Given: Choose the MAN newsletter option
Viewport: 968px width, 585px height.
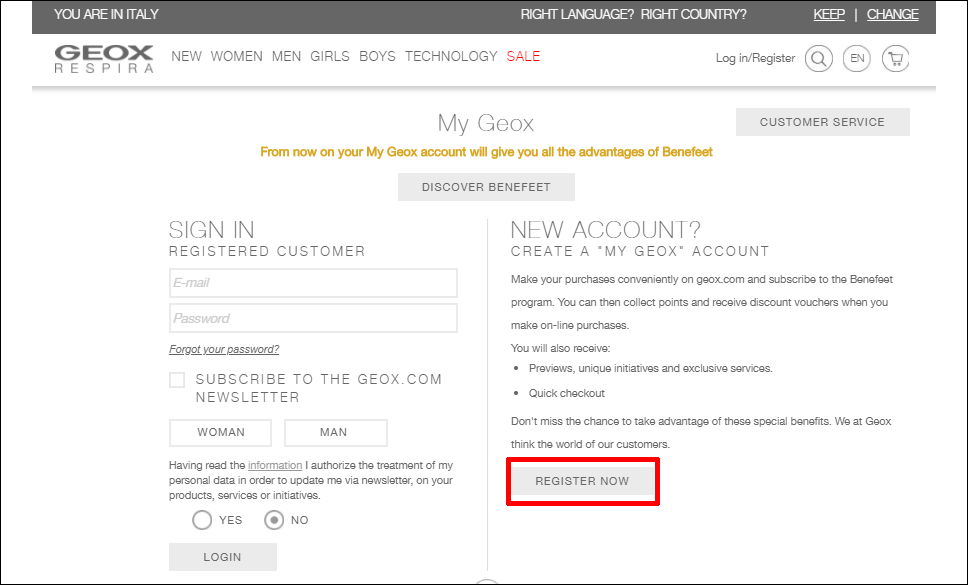Looking at the screenshot, I should tap(336, 433).
